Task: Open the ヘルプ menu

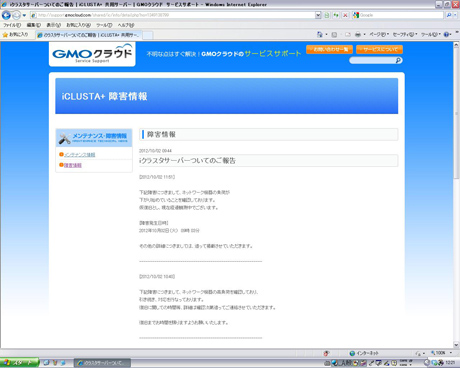Action: pyautogui.click(x=126, y=25)
